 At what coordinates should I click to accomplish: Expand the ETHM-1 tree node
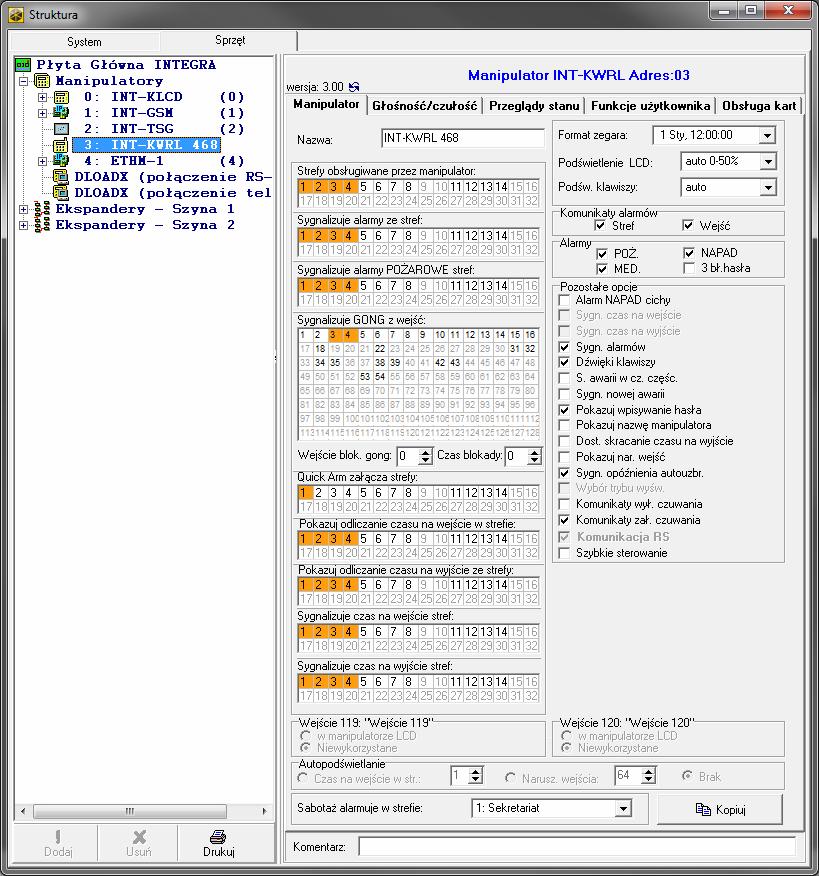(x=42, y=161)
